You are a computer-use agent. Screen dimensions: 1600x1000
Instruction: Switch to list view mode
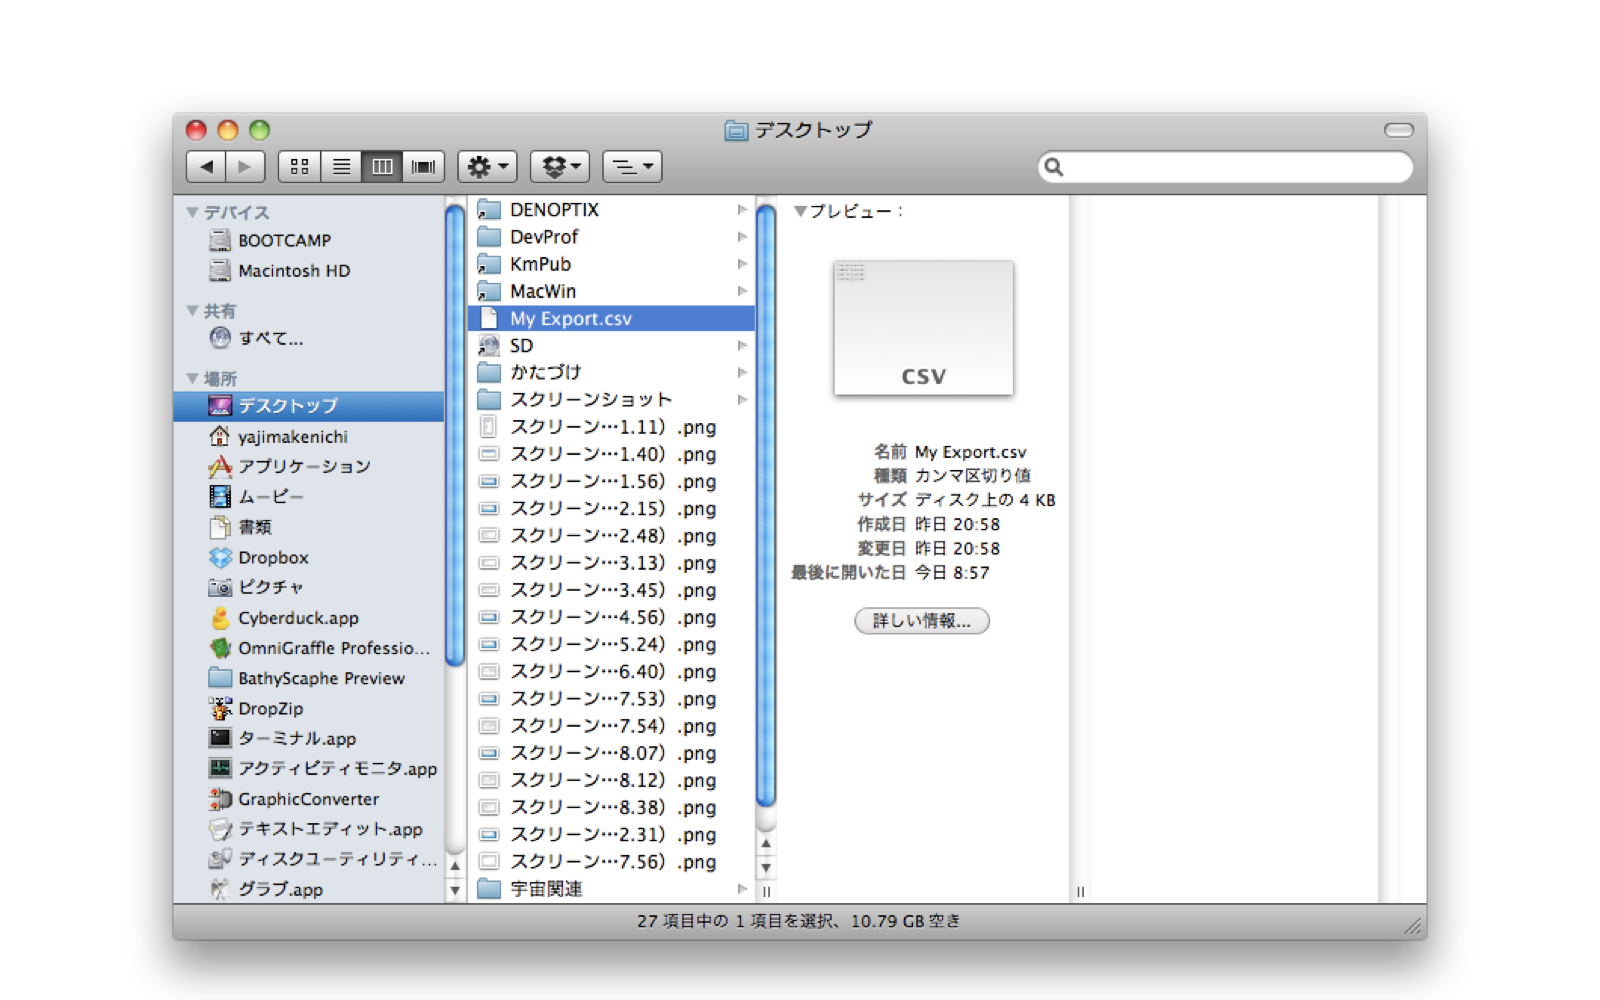(x=341, y=167)
